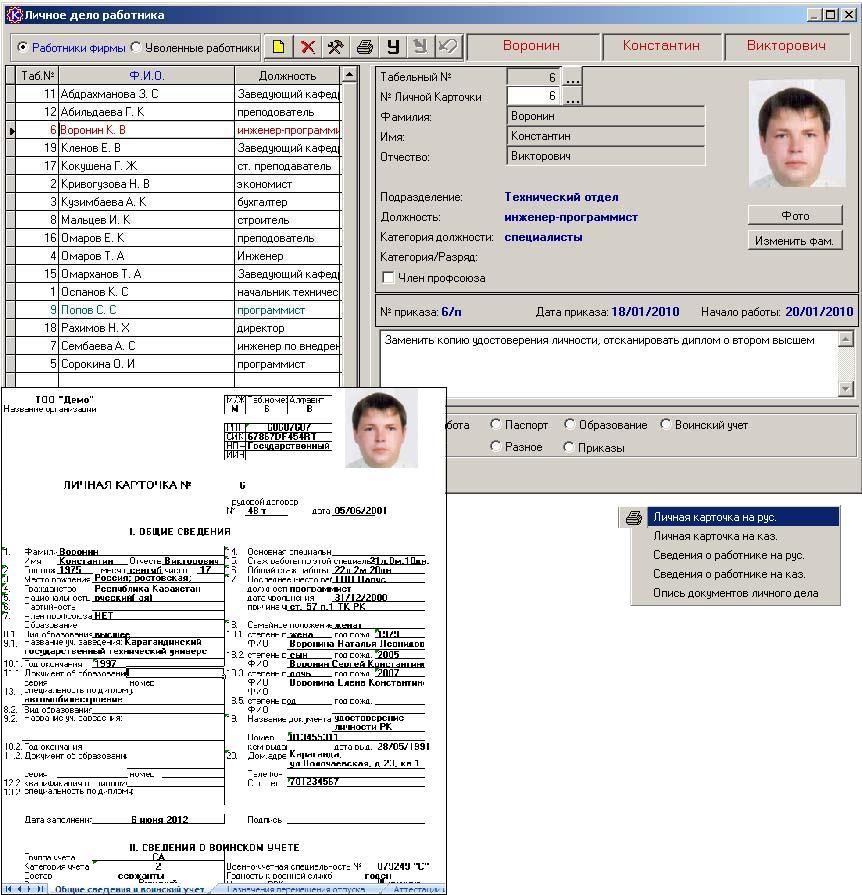Viewport: 862px width, 895px height.
Task: Maximize the Личное дело работника window
Action: 831,15
